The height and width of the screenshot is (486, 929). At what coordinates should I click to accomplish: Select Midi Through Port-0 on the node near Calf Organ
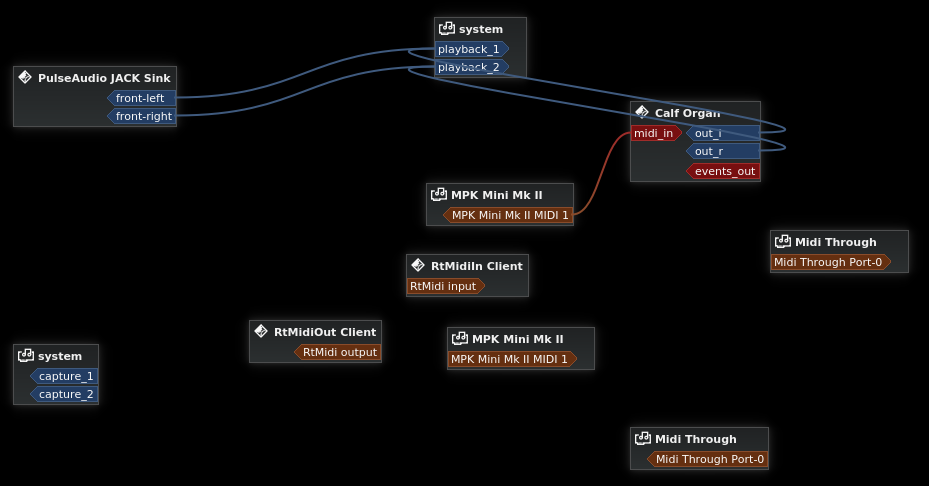coord(831,262)
